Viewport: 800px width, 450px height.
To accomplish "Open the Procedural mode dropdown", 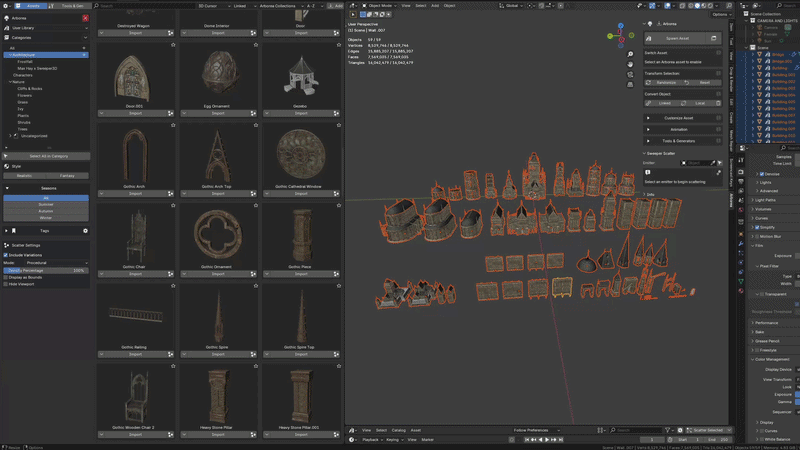I will [57, 263].
